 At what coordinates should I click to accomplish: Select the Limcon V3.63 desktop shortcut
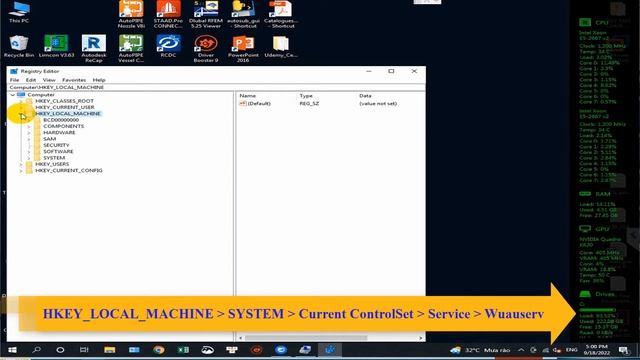56,46
